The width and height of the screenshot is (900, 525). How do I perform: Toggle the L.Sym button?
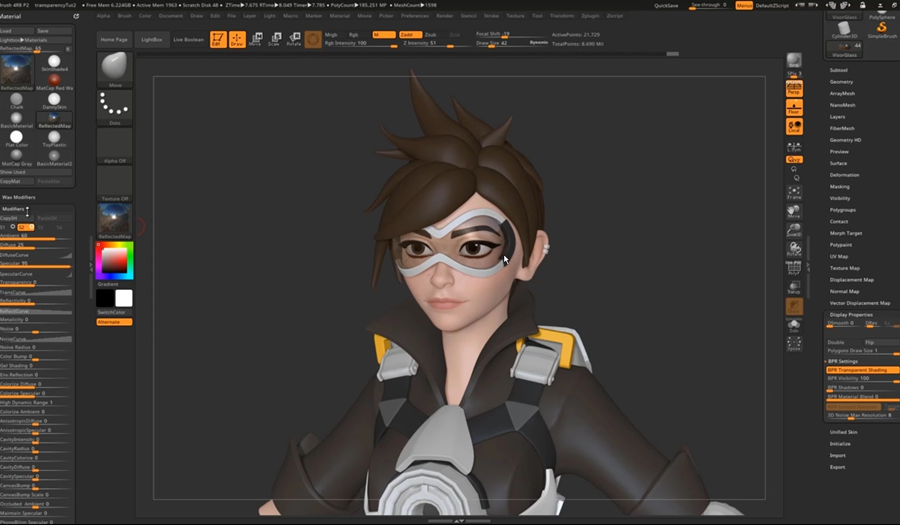click(794, 146)
